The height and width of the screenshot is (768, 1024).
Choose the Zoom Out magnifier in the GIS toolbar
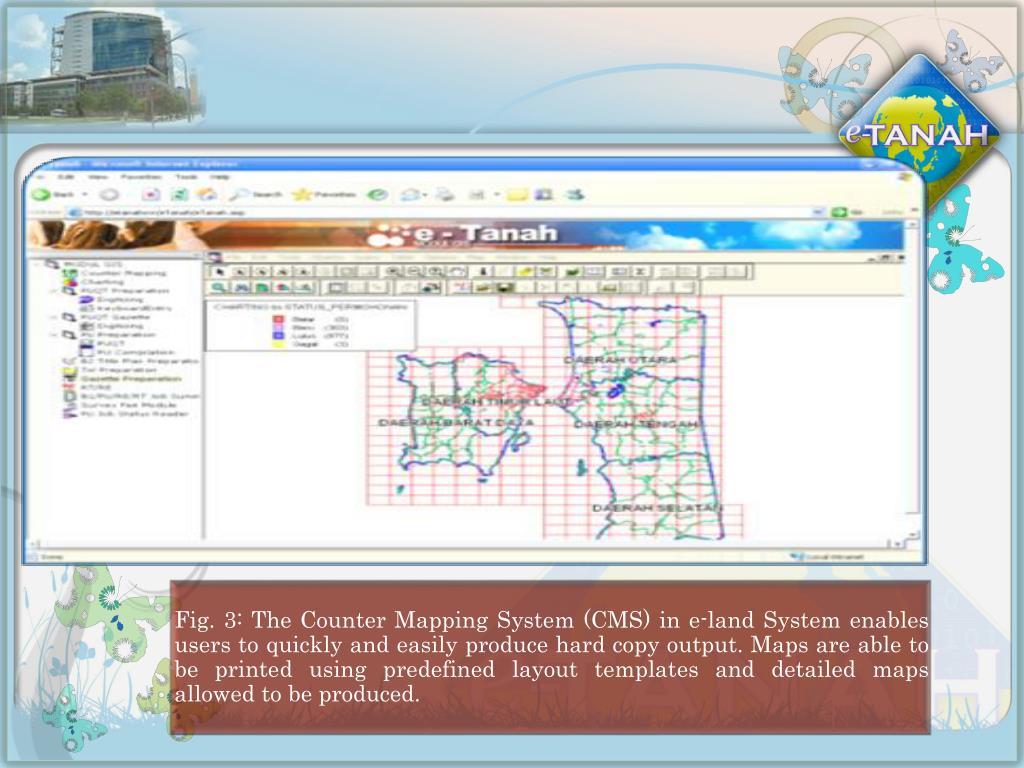tap(414, 272)
